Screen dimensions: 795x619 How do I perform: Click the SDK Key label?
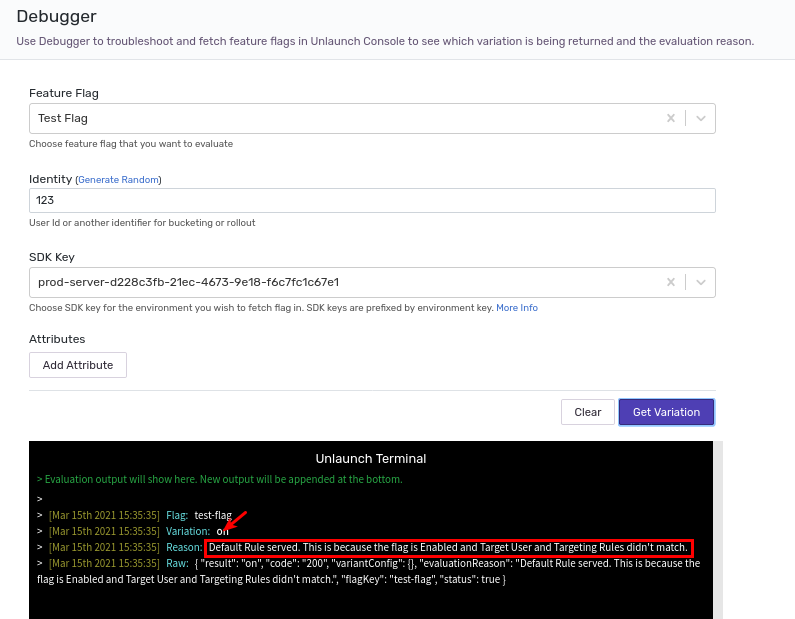pos(52,257)
